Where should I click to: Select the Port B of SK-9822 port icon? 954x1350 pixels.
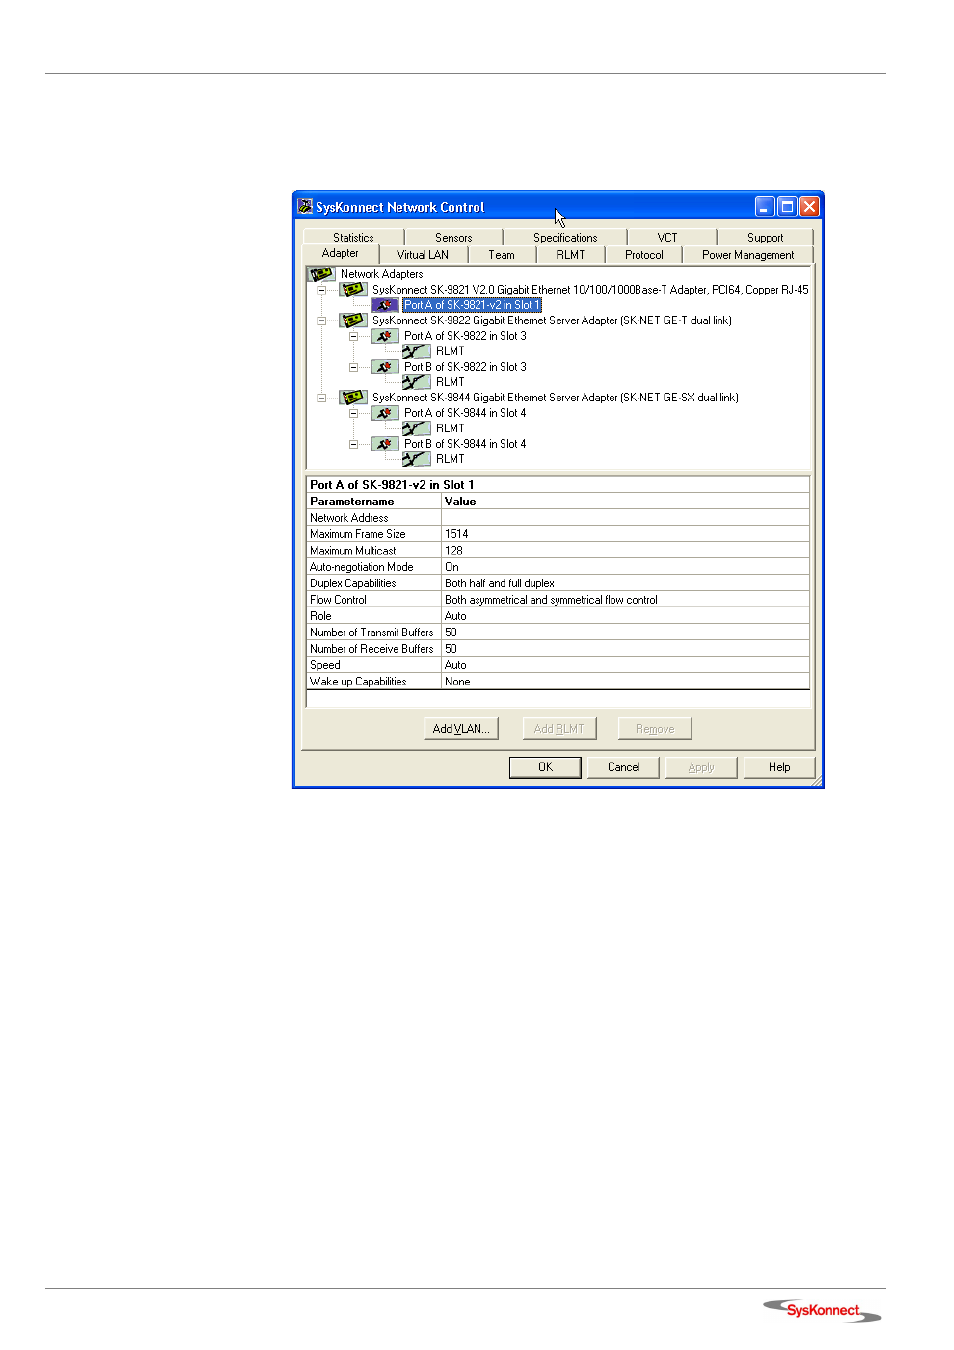click(x=385, y=367)
